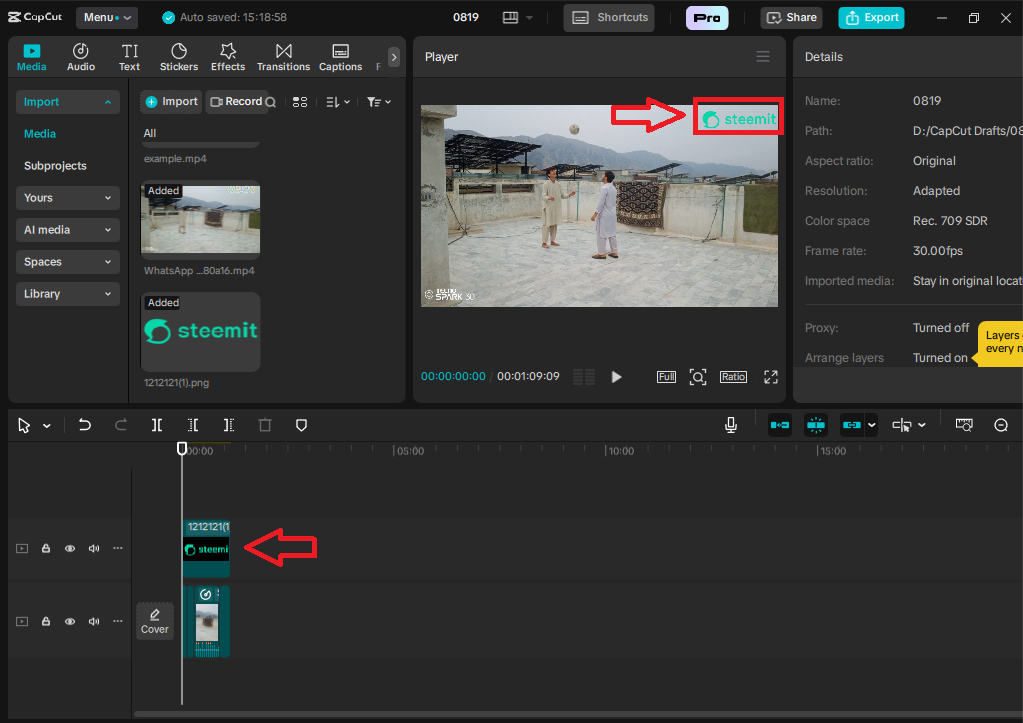Click the timeline zoom out magnifier icon
Viewport: 1023px width, 723px height.
tap(1001, 425)
